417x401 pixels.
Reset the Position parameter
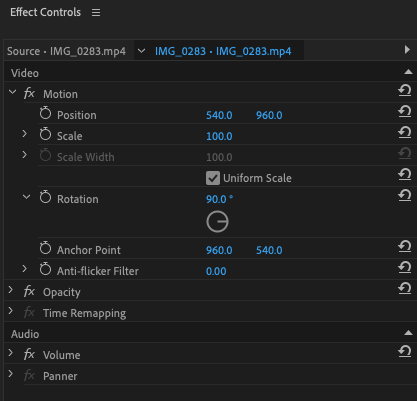(405, 111)
